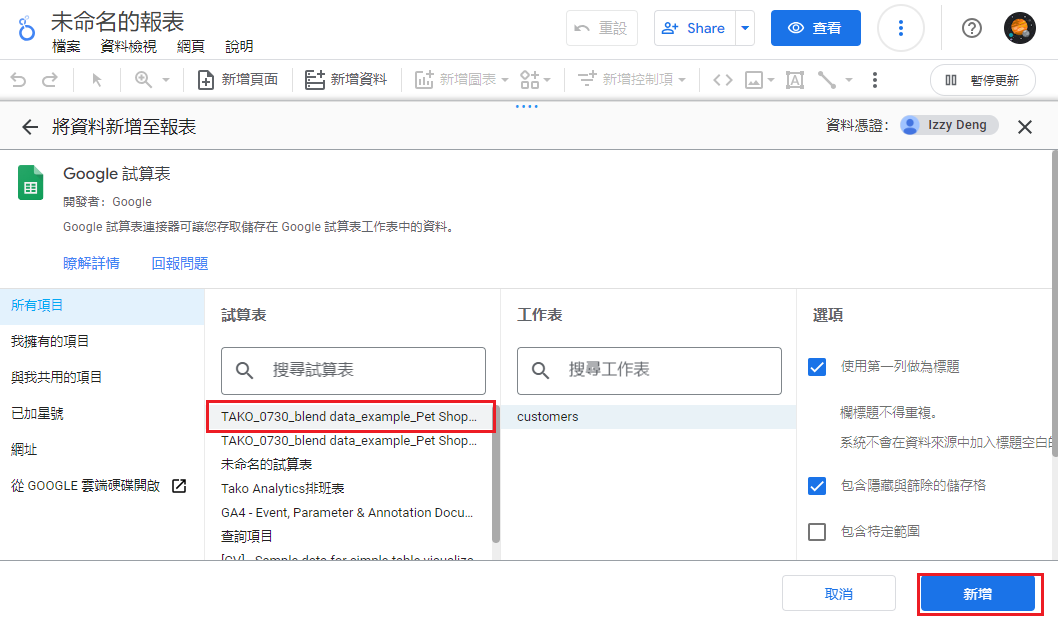Screen dimensions: 1058x621
Task: Close the add data panel
Action: point(1025,127)
